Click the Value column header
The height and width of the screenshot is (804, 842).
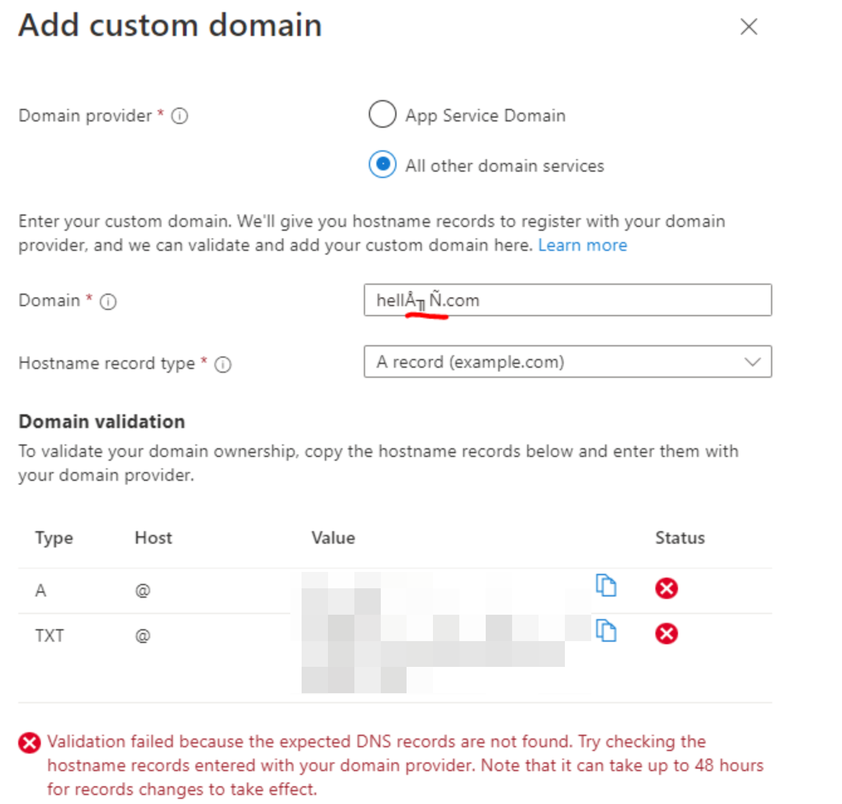[333, 538]
